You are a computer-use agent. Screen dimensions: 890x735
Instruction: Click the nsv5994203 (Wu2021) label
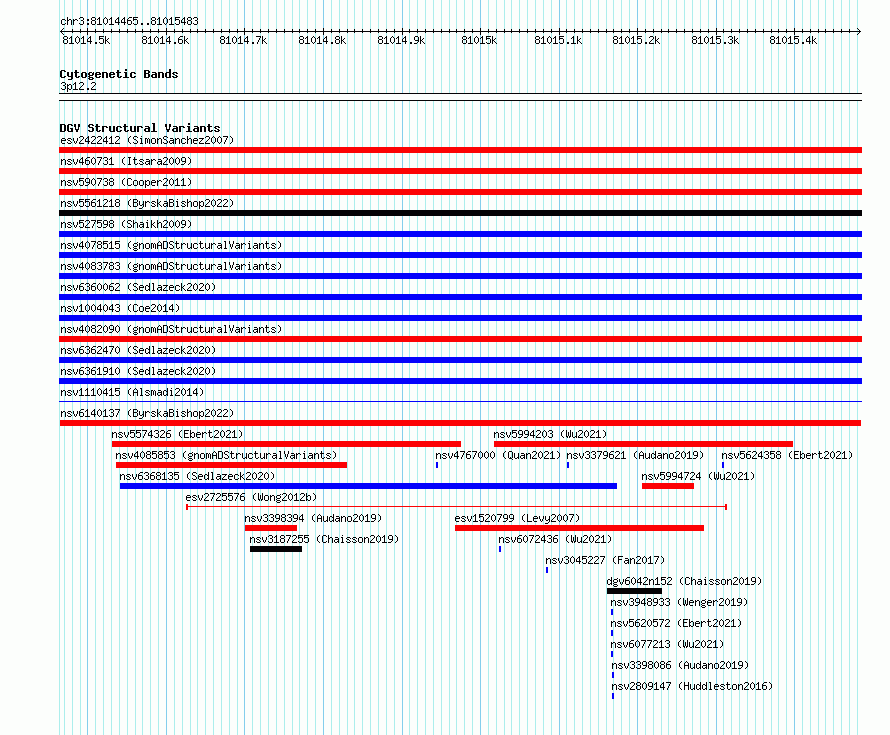(550, 434)
